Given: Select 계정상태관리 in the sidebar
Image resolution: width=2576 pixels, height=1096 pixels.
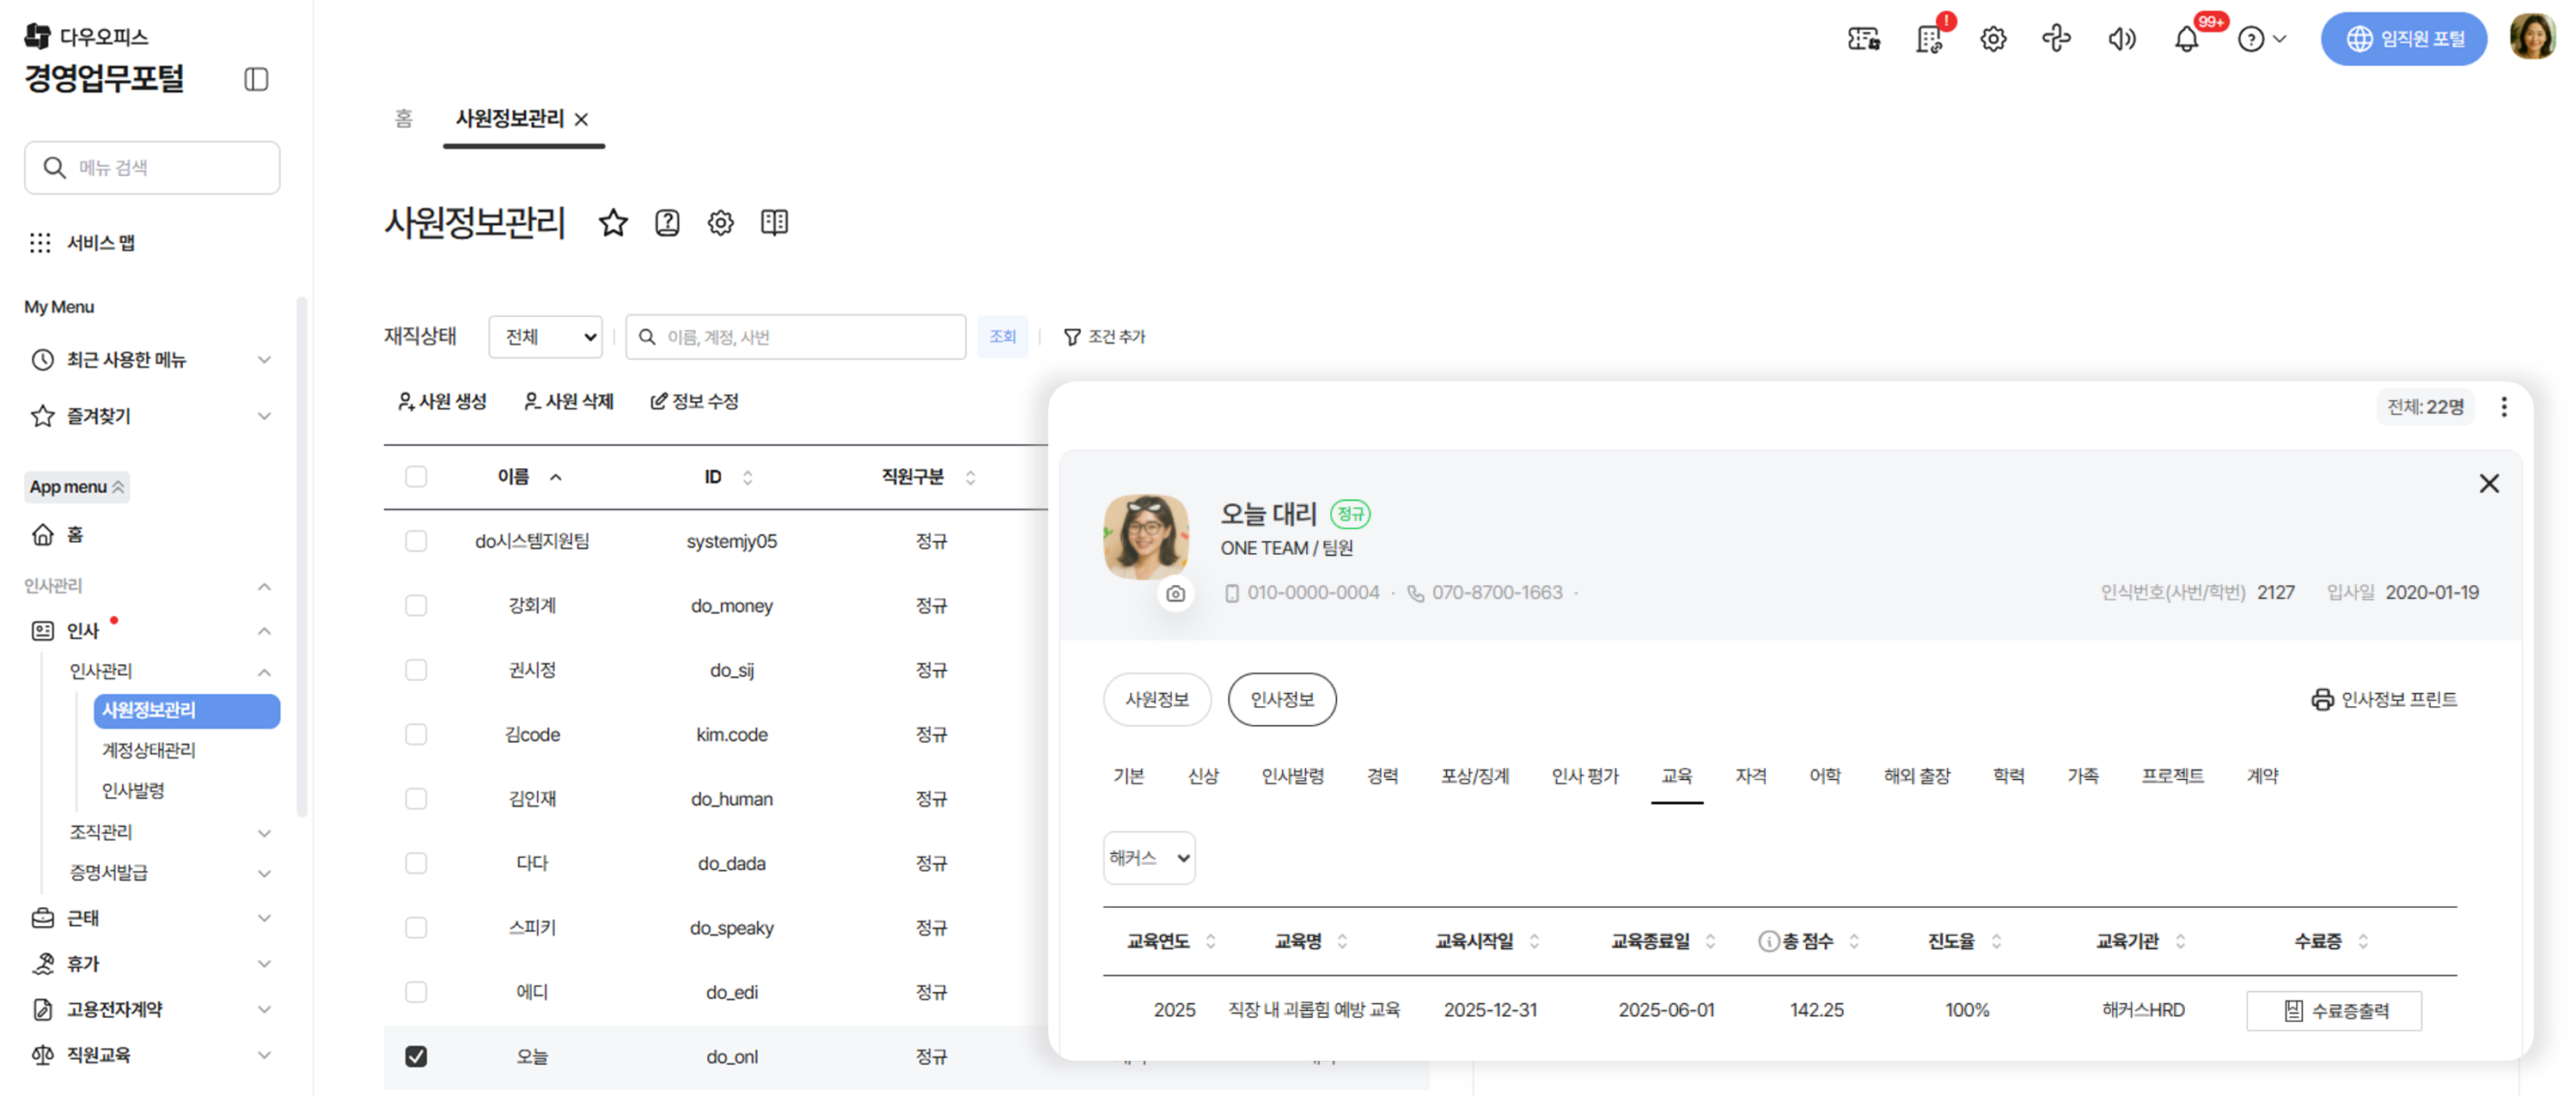Looking at the screenshot, I should (149, 750).
